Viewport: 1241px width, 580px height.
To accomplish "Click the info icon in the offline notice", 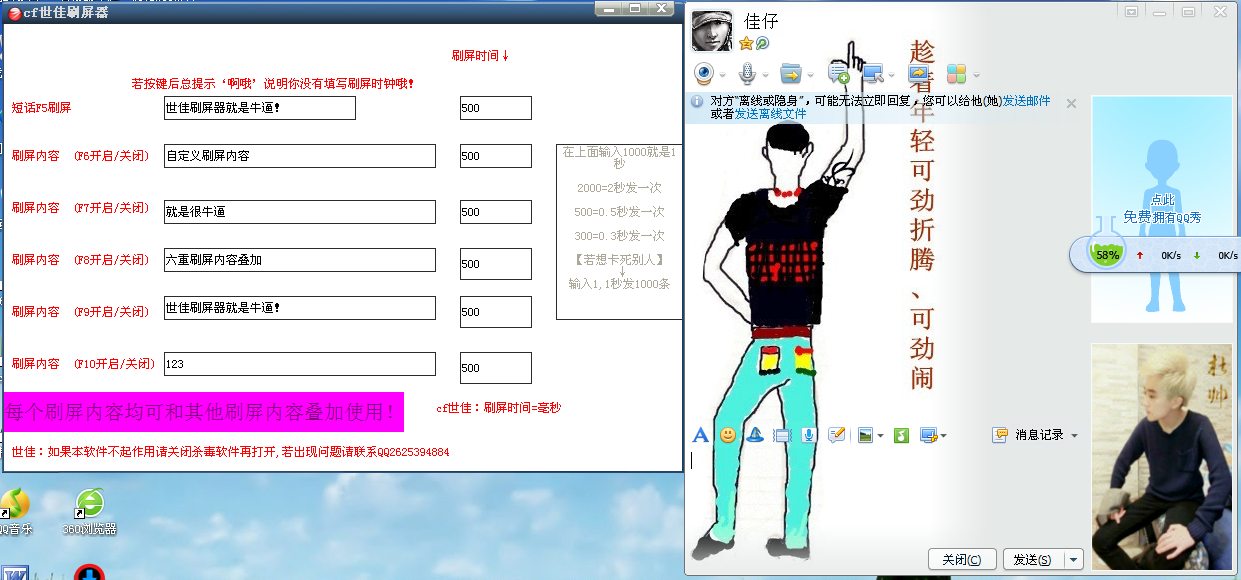I will (x=697, y=101).
